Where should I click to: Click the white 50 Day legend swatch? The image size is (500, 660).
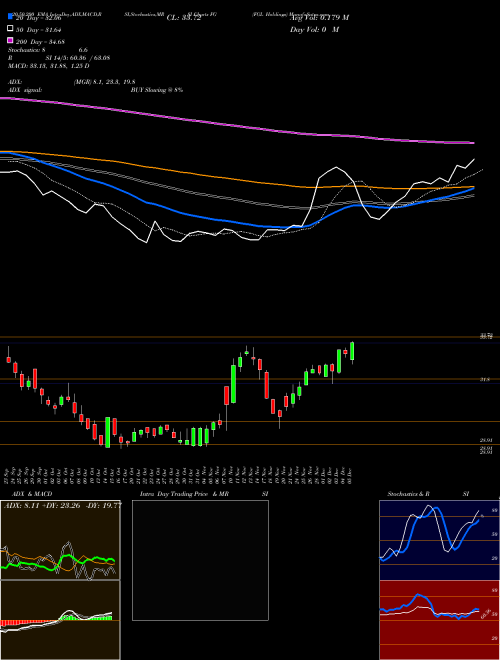(x=10, y=29)
